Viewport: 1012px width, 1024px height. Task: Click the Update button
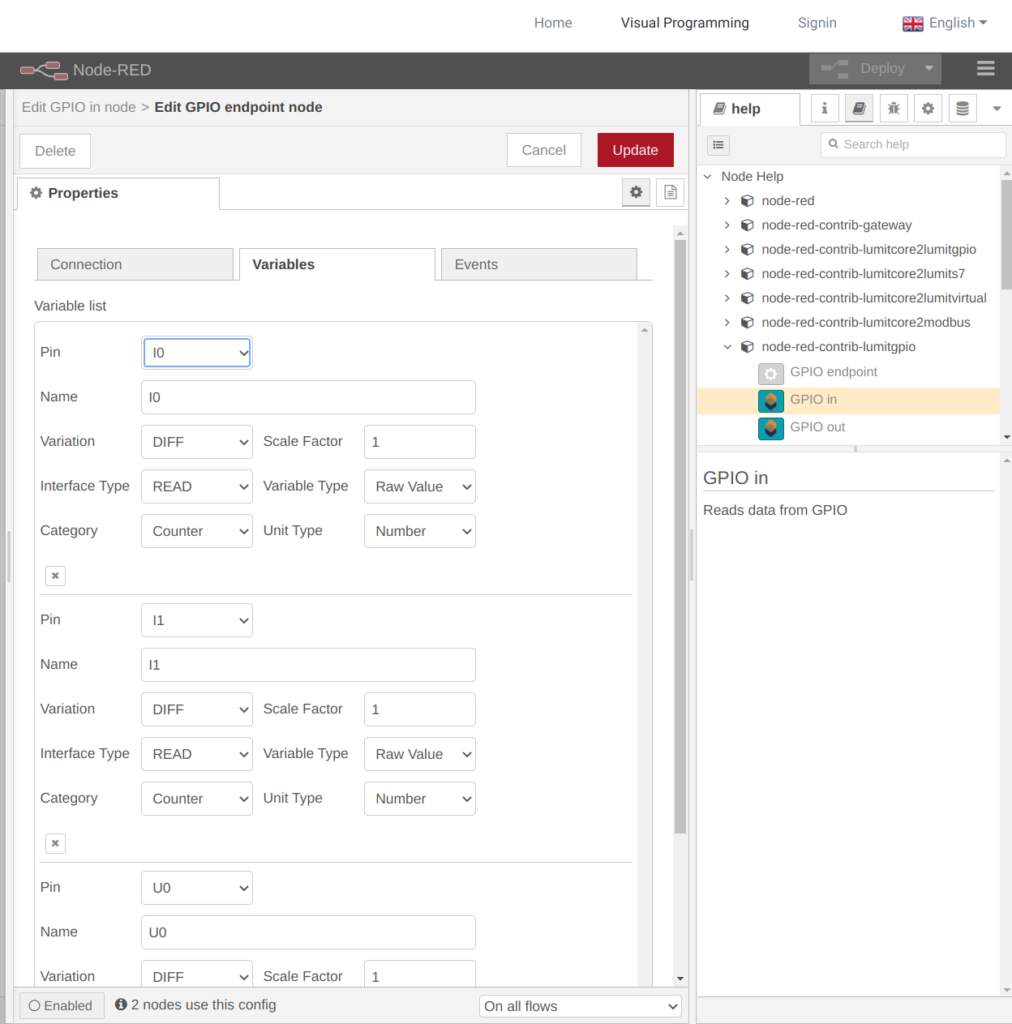[635, 150]
